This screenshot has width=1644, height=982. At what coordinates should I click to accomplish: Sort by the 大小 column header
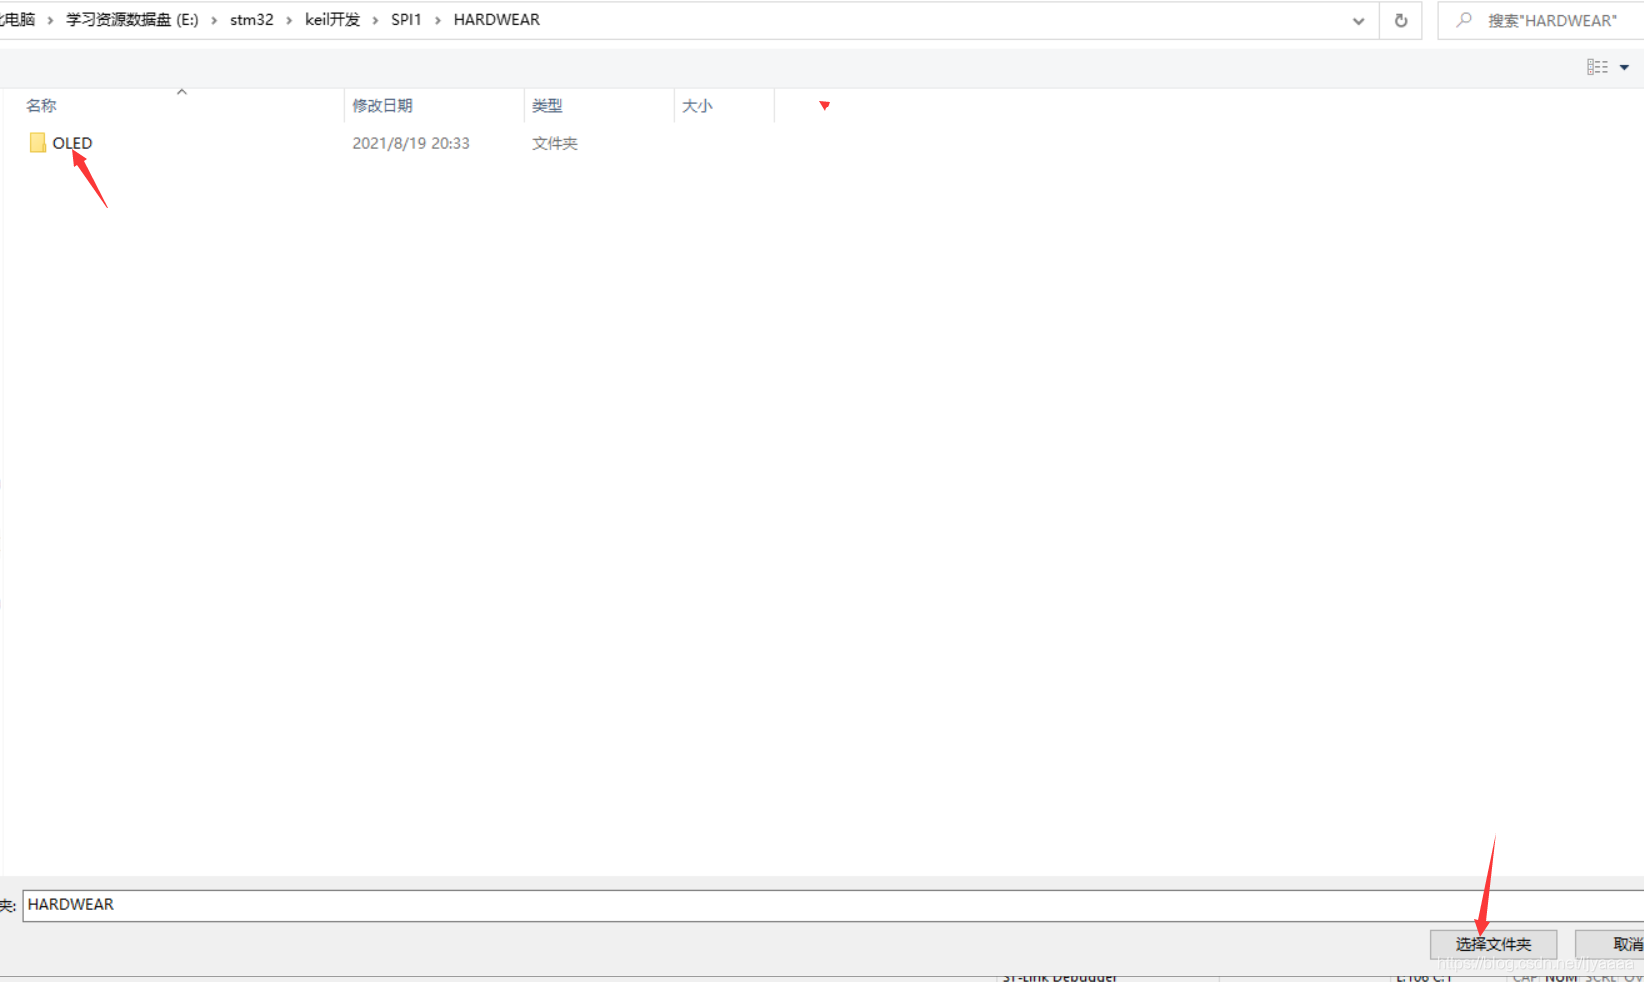(x=697, y=105)
